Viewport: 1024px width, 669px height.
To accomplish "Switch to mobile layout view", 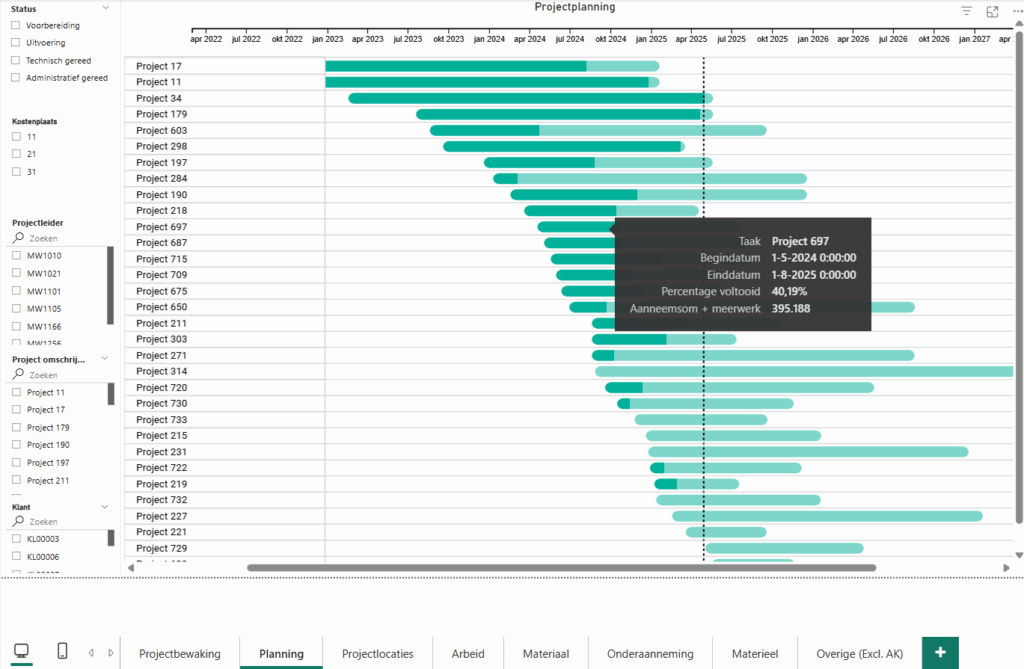I will coord(62,652).
